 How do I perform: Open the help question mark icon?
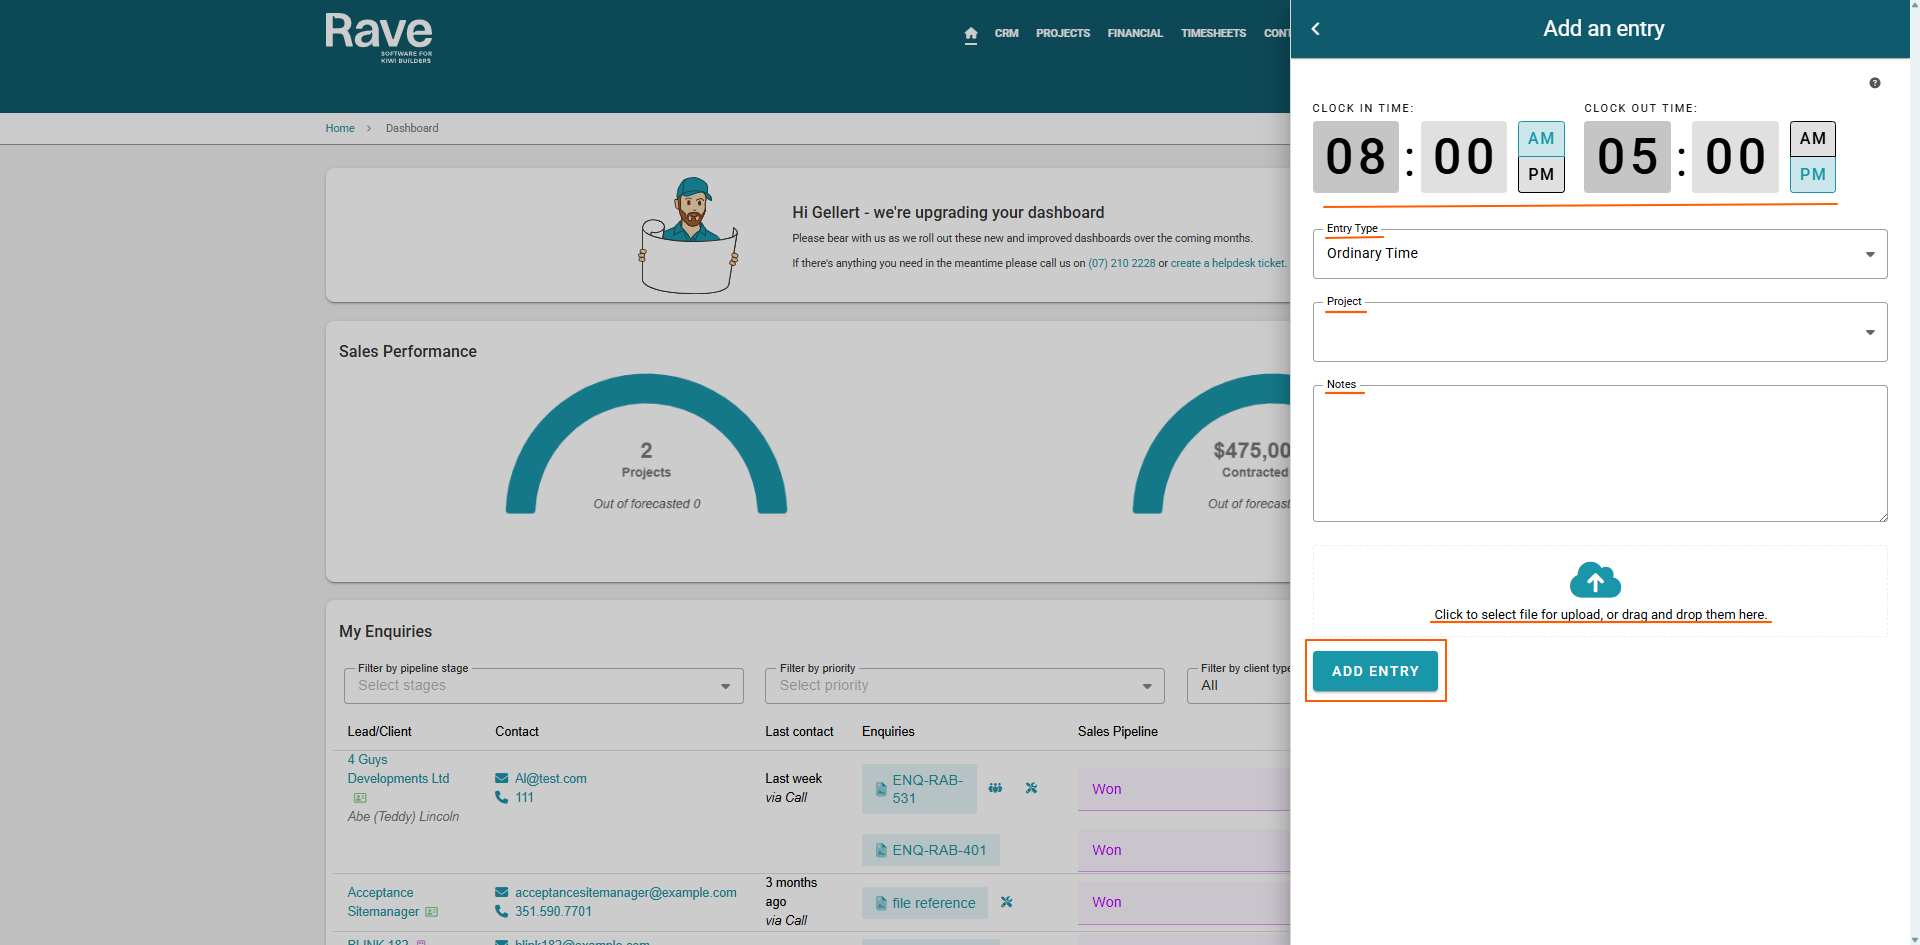click(x=1875, y=83)
